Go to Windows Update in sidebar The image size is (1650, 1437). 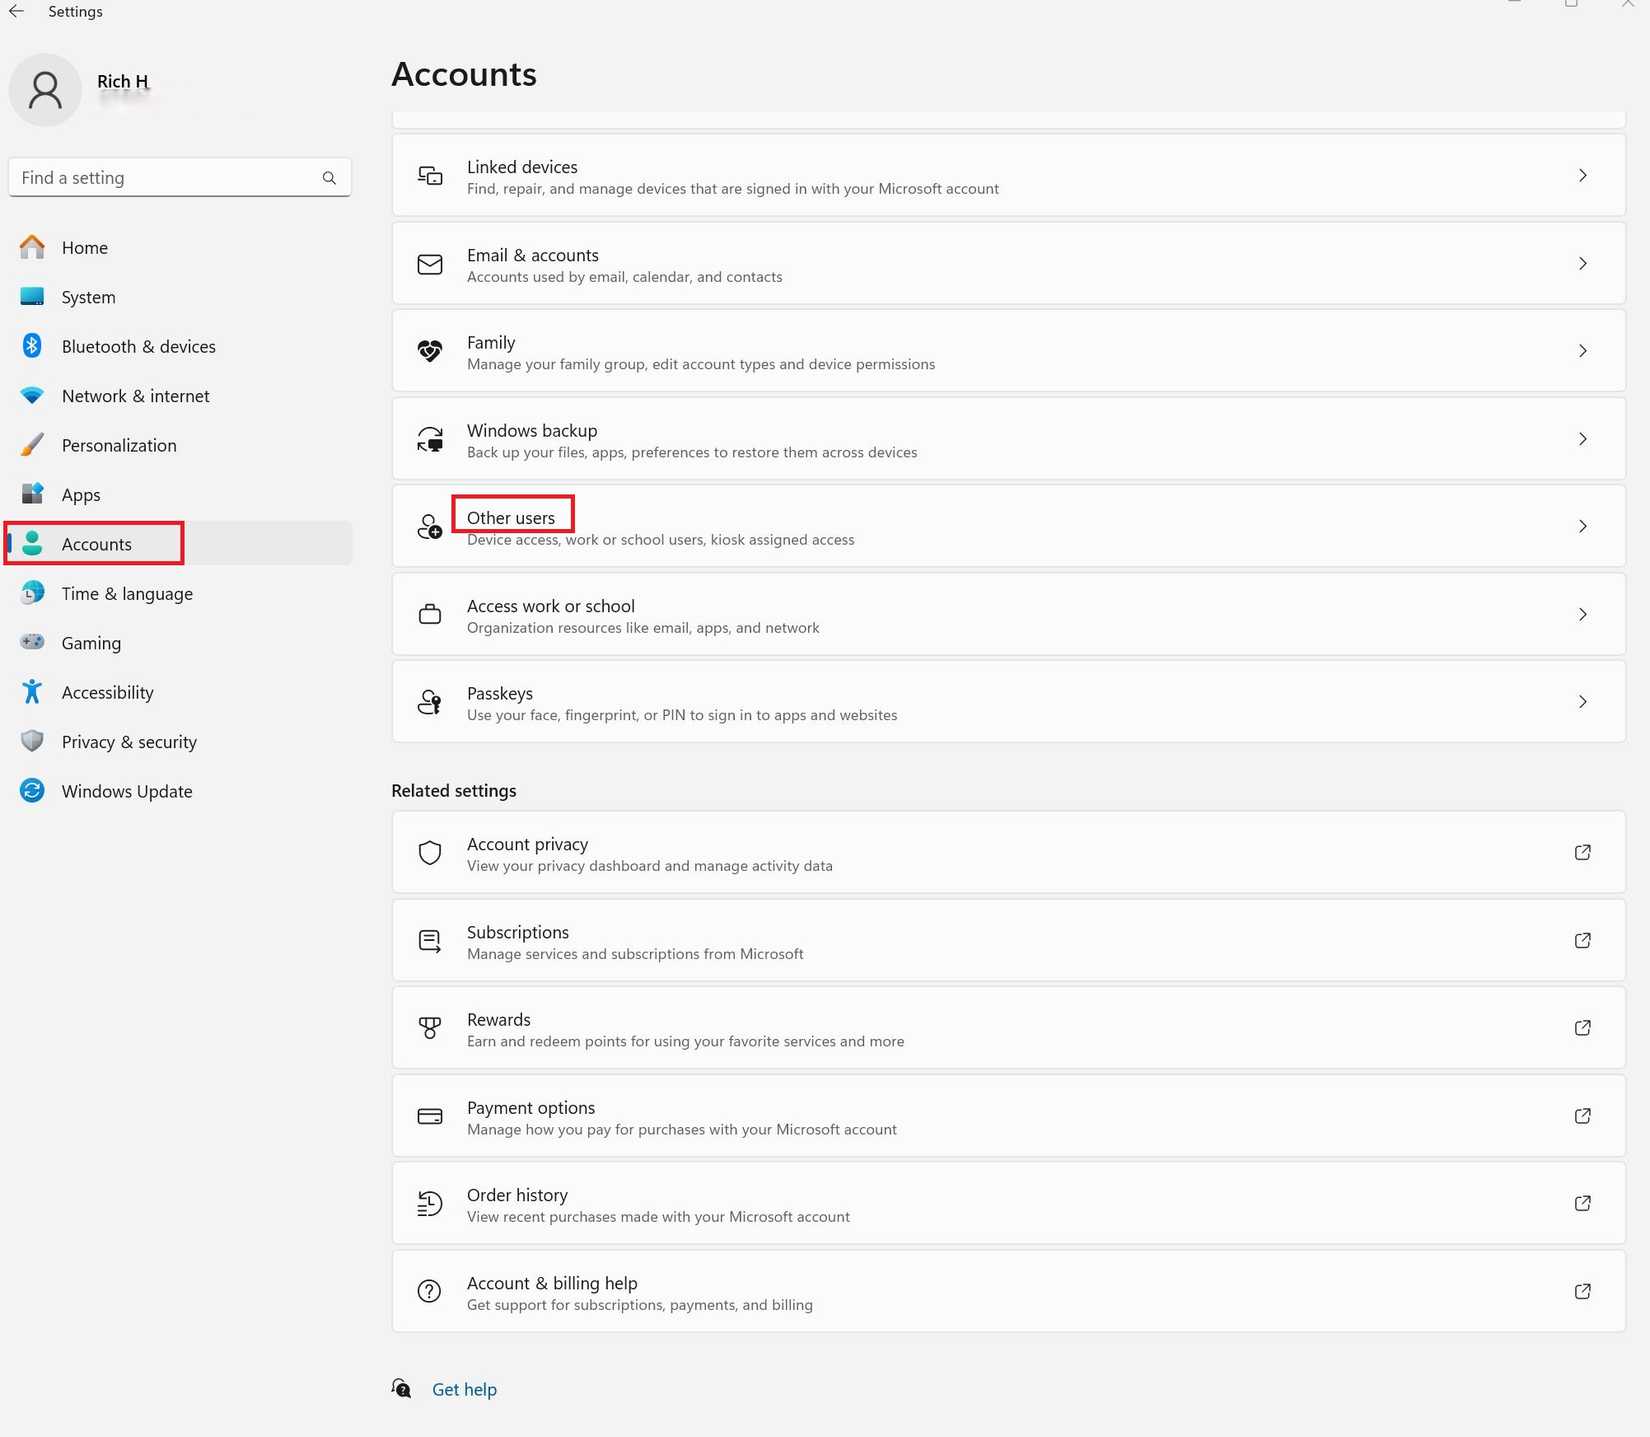(x=127, y=791)
